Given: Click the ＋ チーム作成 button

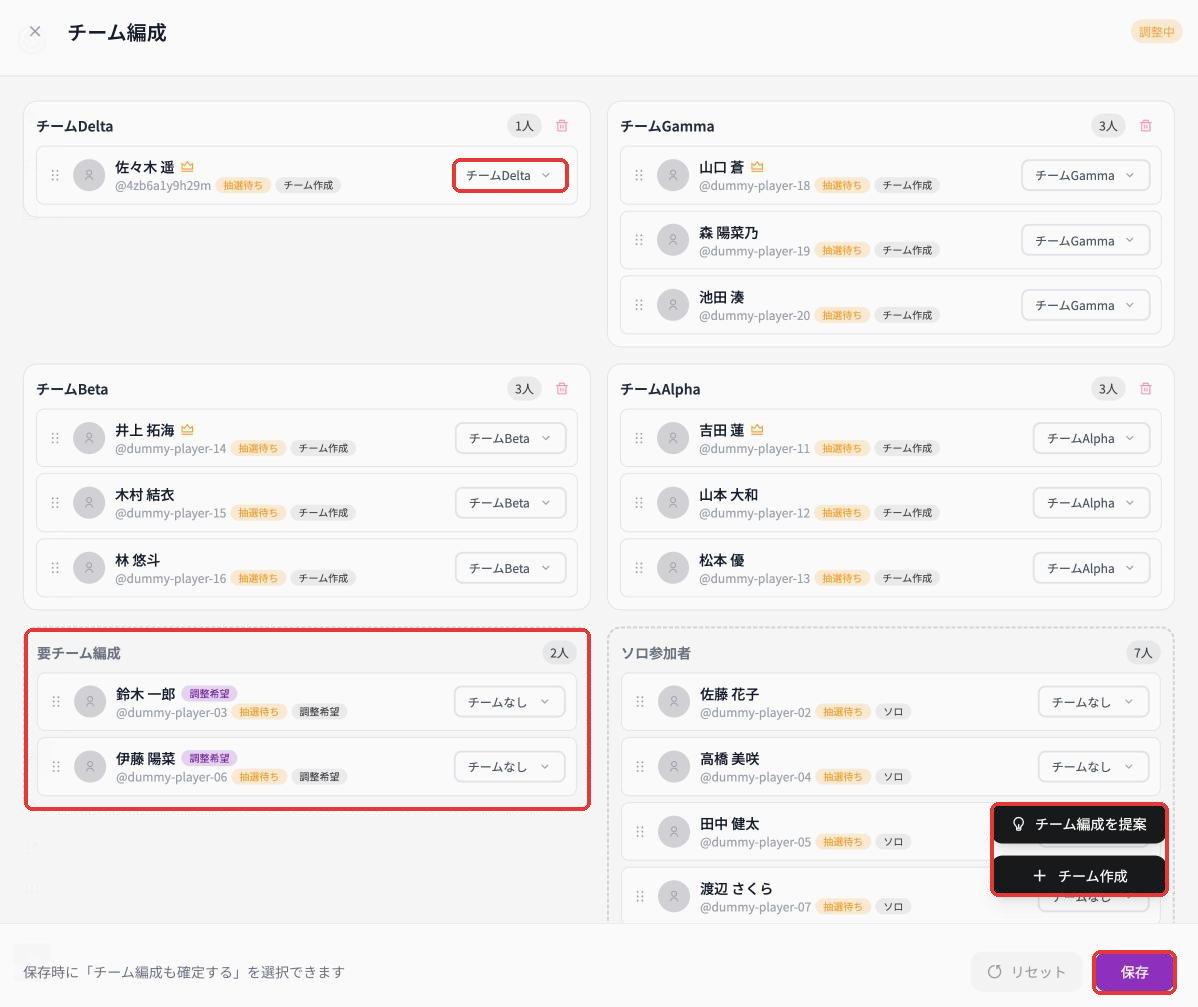Looking at the screenshot, I should 1079,876.
